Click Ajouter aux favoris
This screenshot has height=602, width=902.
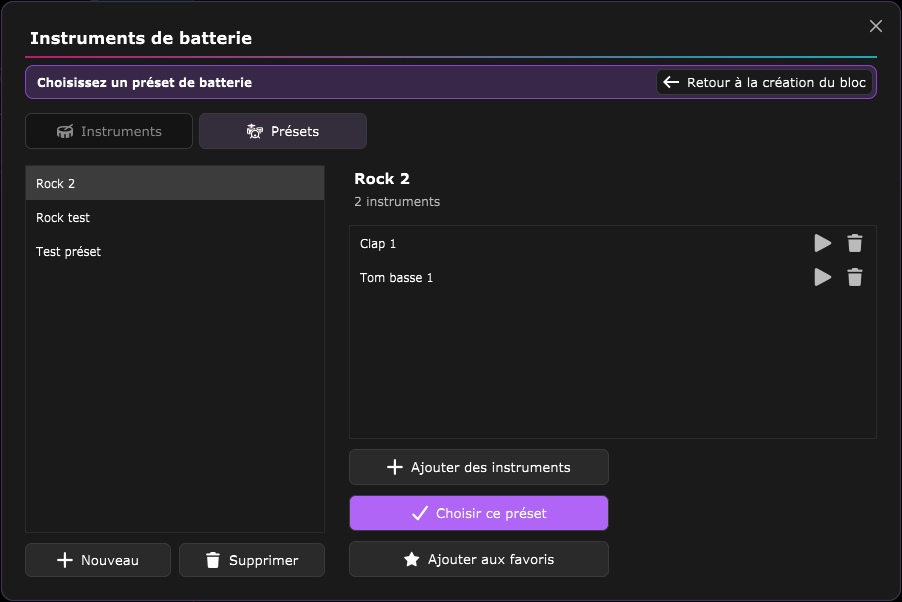(x=479, y=559)
